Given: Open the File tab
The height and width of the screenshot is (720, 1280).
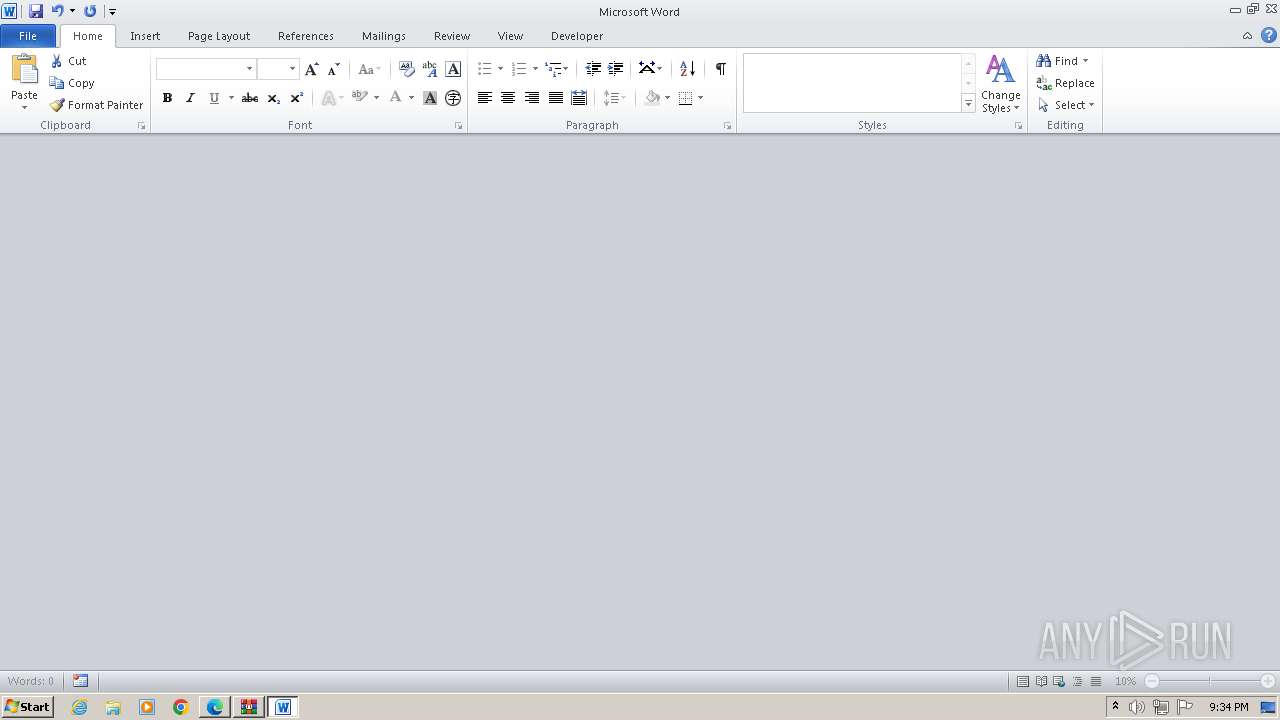Looking at the screenshot, I should (x=28, y=36).
